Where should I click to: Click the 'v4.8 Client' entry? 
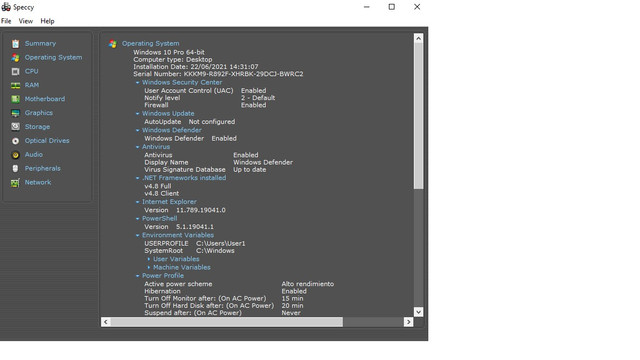pos(162,193)
